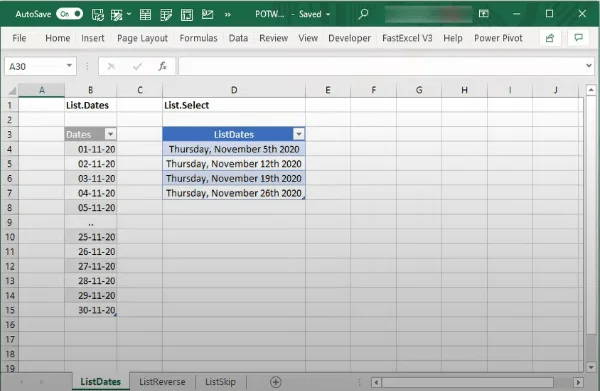The height and width of the screenshot is (391, 600).
Task: Open the FastExcel V3 tab
Action: click(x=407, y=38)
